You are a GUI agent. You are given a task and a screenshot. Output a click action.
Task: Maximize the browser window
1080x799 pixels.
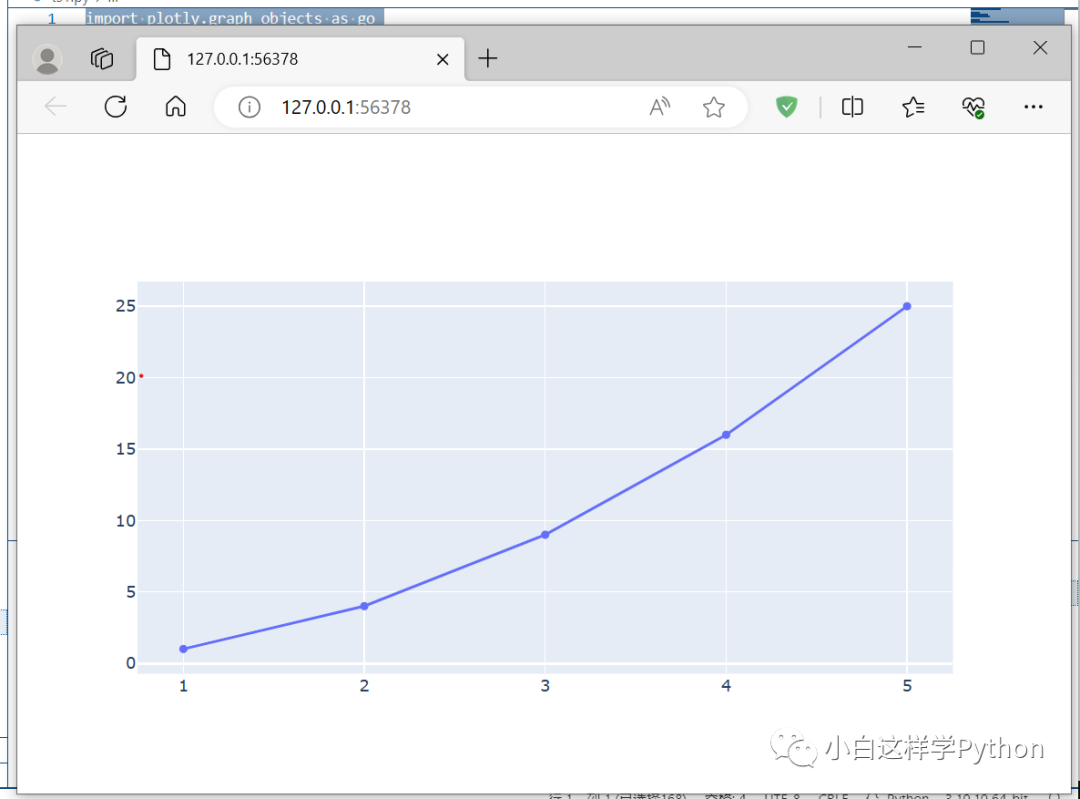[977, 47]
